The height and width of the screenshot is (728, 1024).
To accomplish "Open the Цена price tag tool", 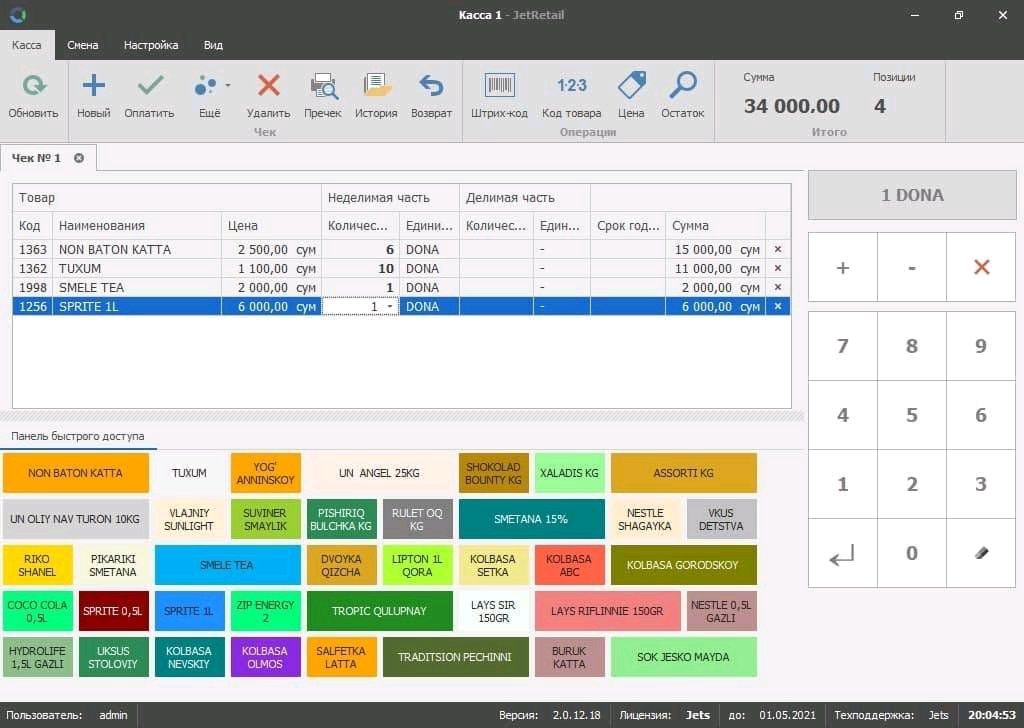I will 631,88.
